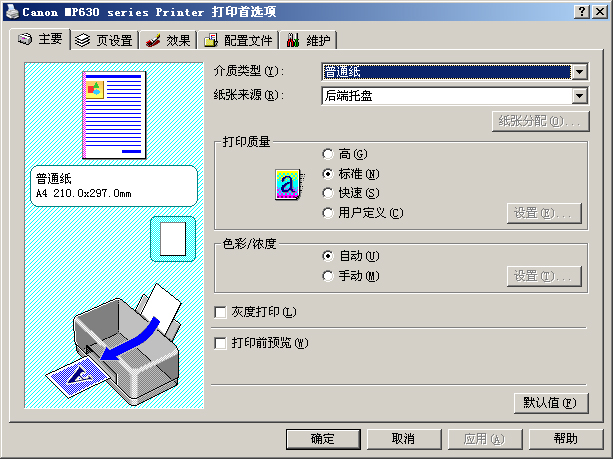Click the 默认值 button
Image resolution: width=613 pixels, height=459 pixels.
coord(551,403)
